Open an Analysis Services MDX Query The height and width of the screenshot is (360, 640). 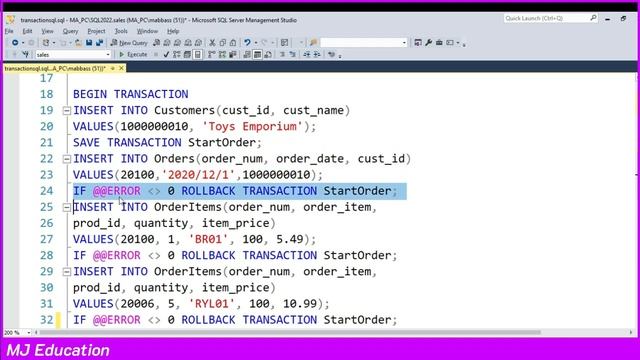pos(167,42)
